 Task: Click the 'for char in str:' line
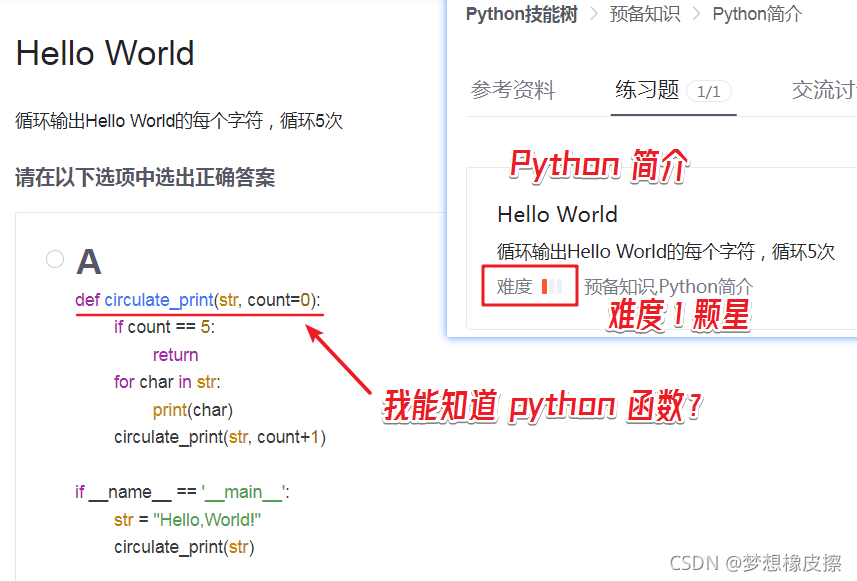[x=167, y=382]
